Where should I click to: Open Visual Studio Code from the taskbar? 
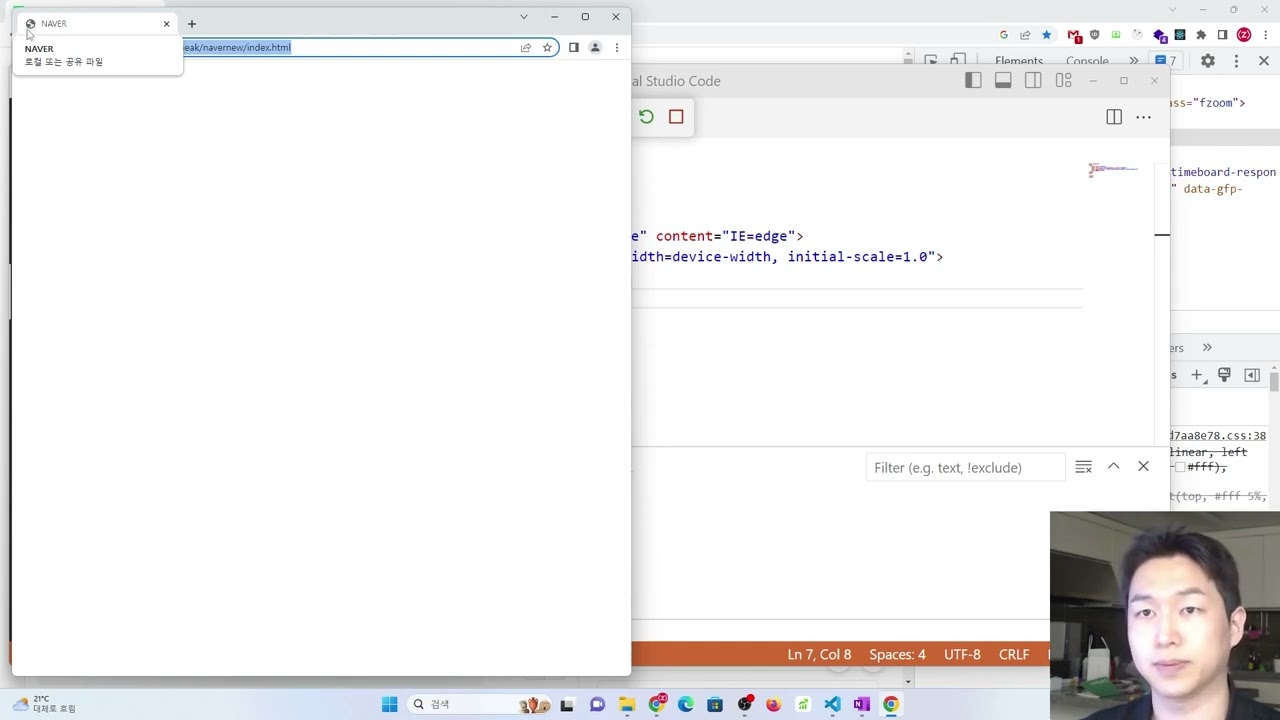[x=832, y=704]
